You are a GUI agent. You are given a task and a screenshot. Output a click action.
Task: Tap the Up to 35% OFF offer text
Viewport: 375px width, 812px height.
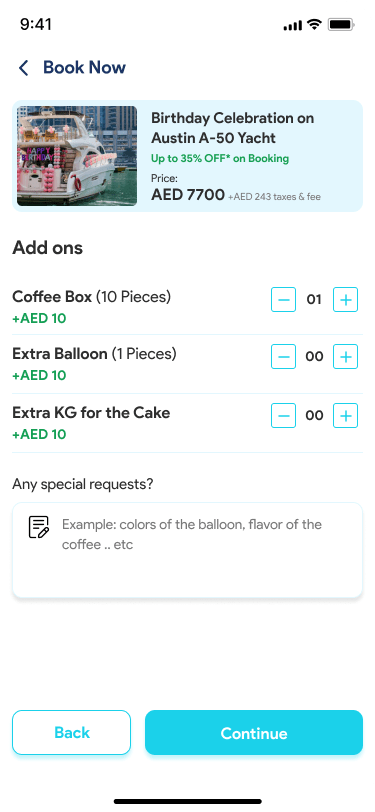pyautogui.click(x=220, y=158)
